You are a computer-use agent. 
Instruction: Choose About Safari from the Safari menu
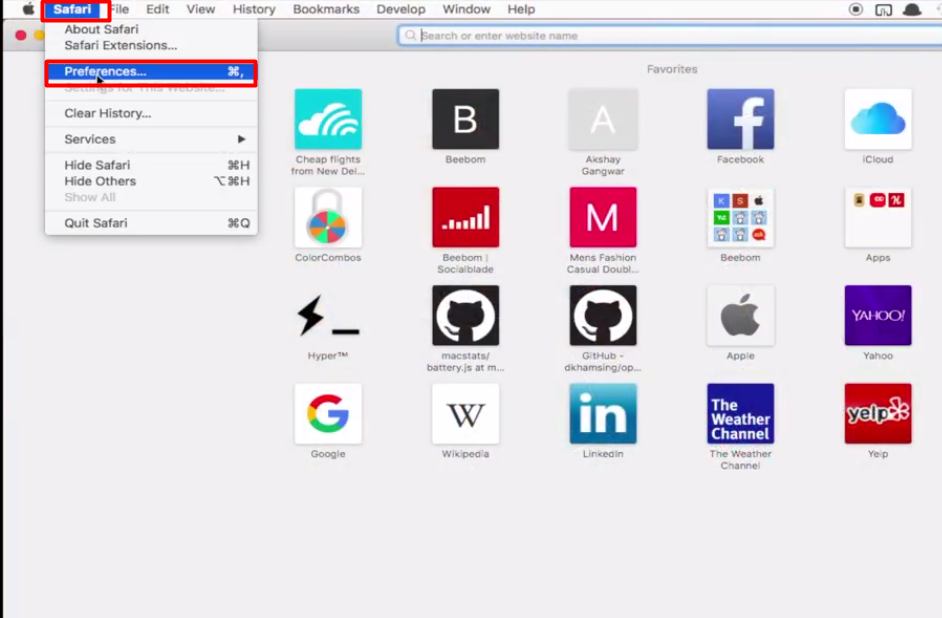tap(151, 29)
